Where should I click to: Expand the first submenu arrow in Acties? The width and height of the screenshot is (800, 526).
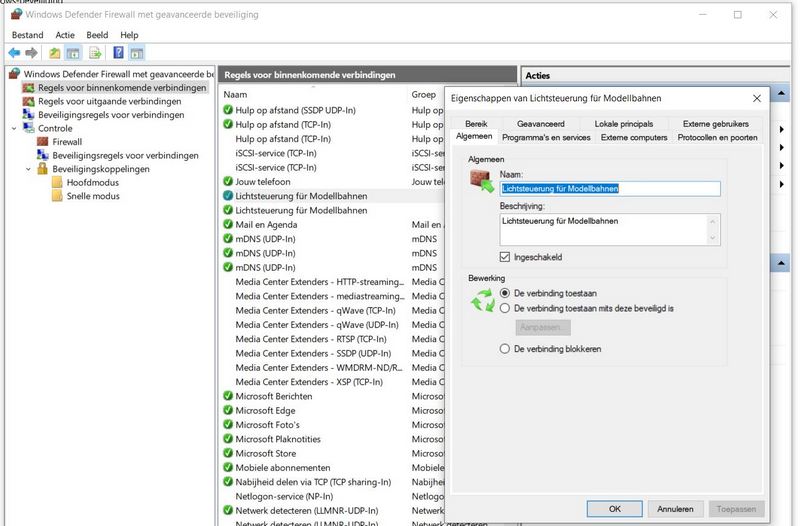pos(782,130)
